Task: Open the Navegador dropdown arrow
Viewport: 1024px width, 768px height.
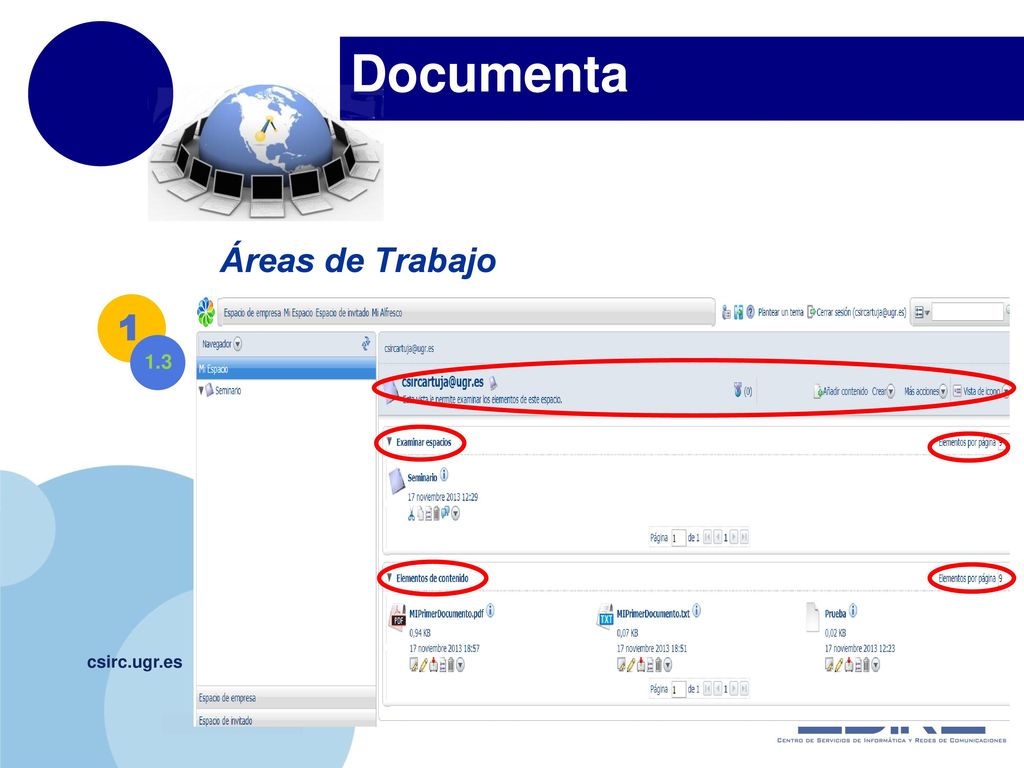Action: pos(238,344)
